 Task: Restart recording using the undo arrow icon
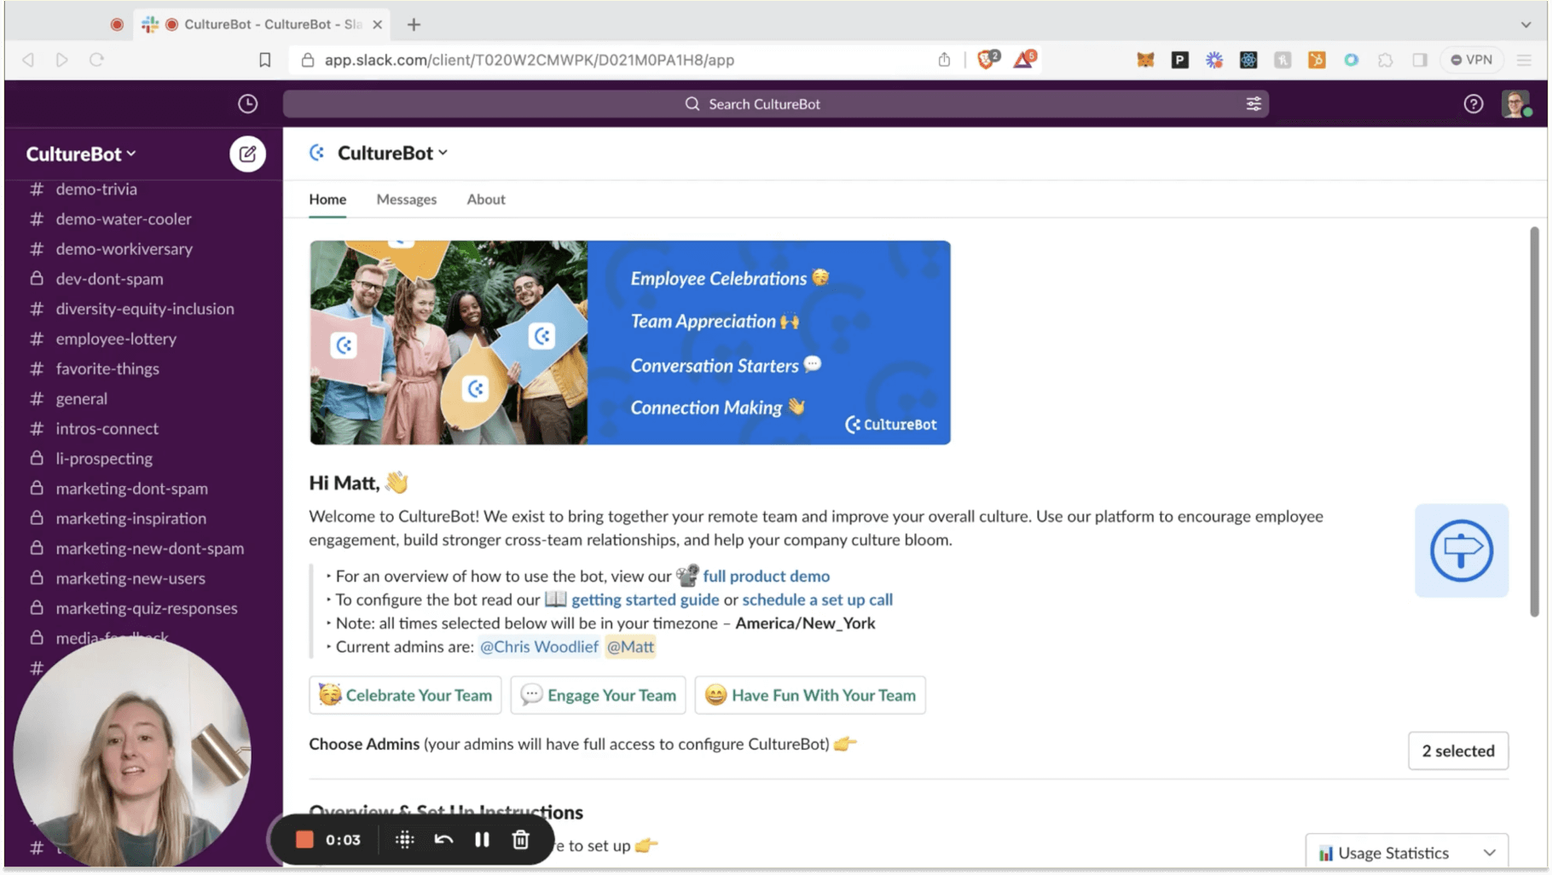[x=443, y=840]
